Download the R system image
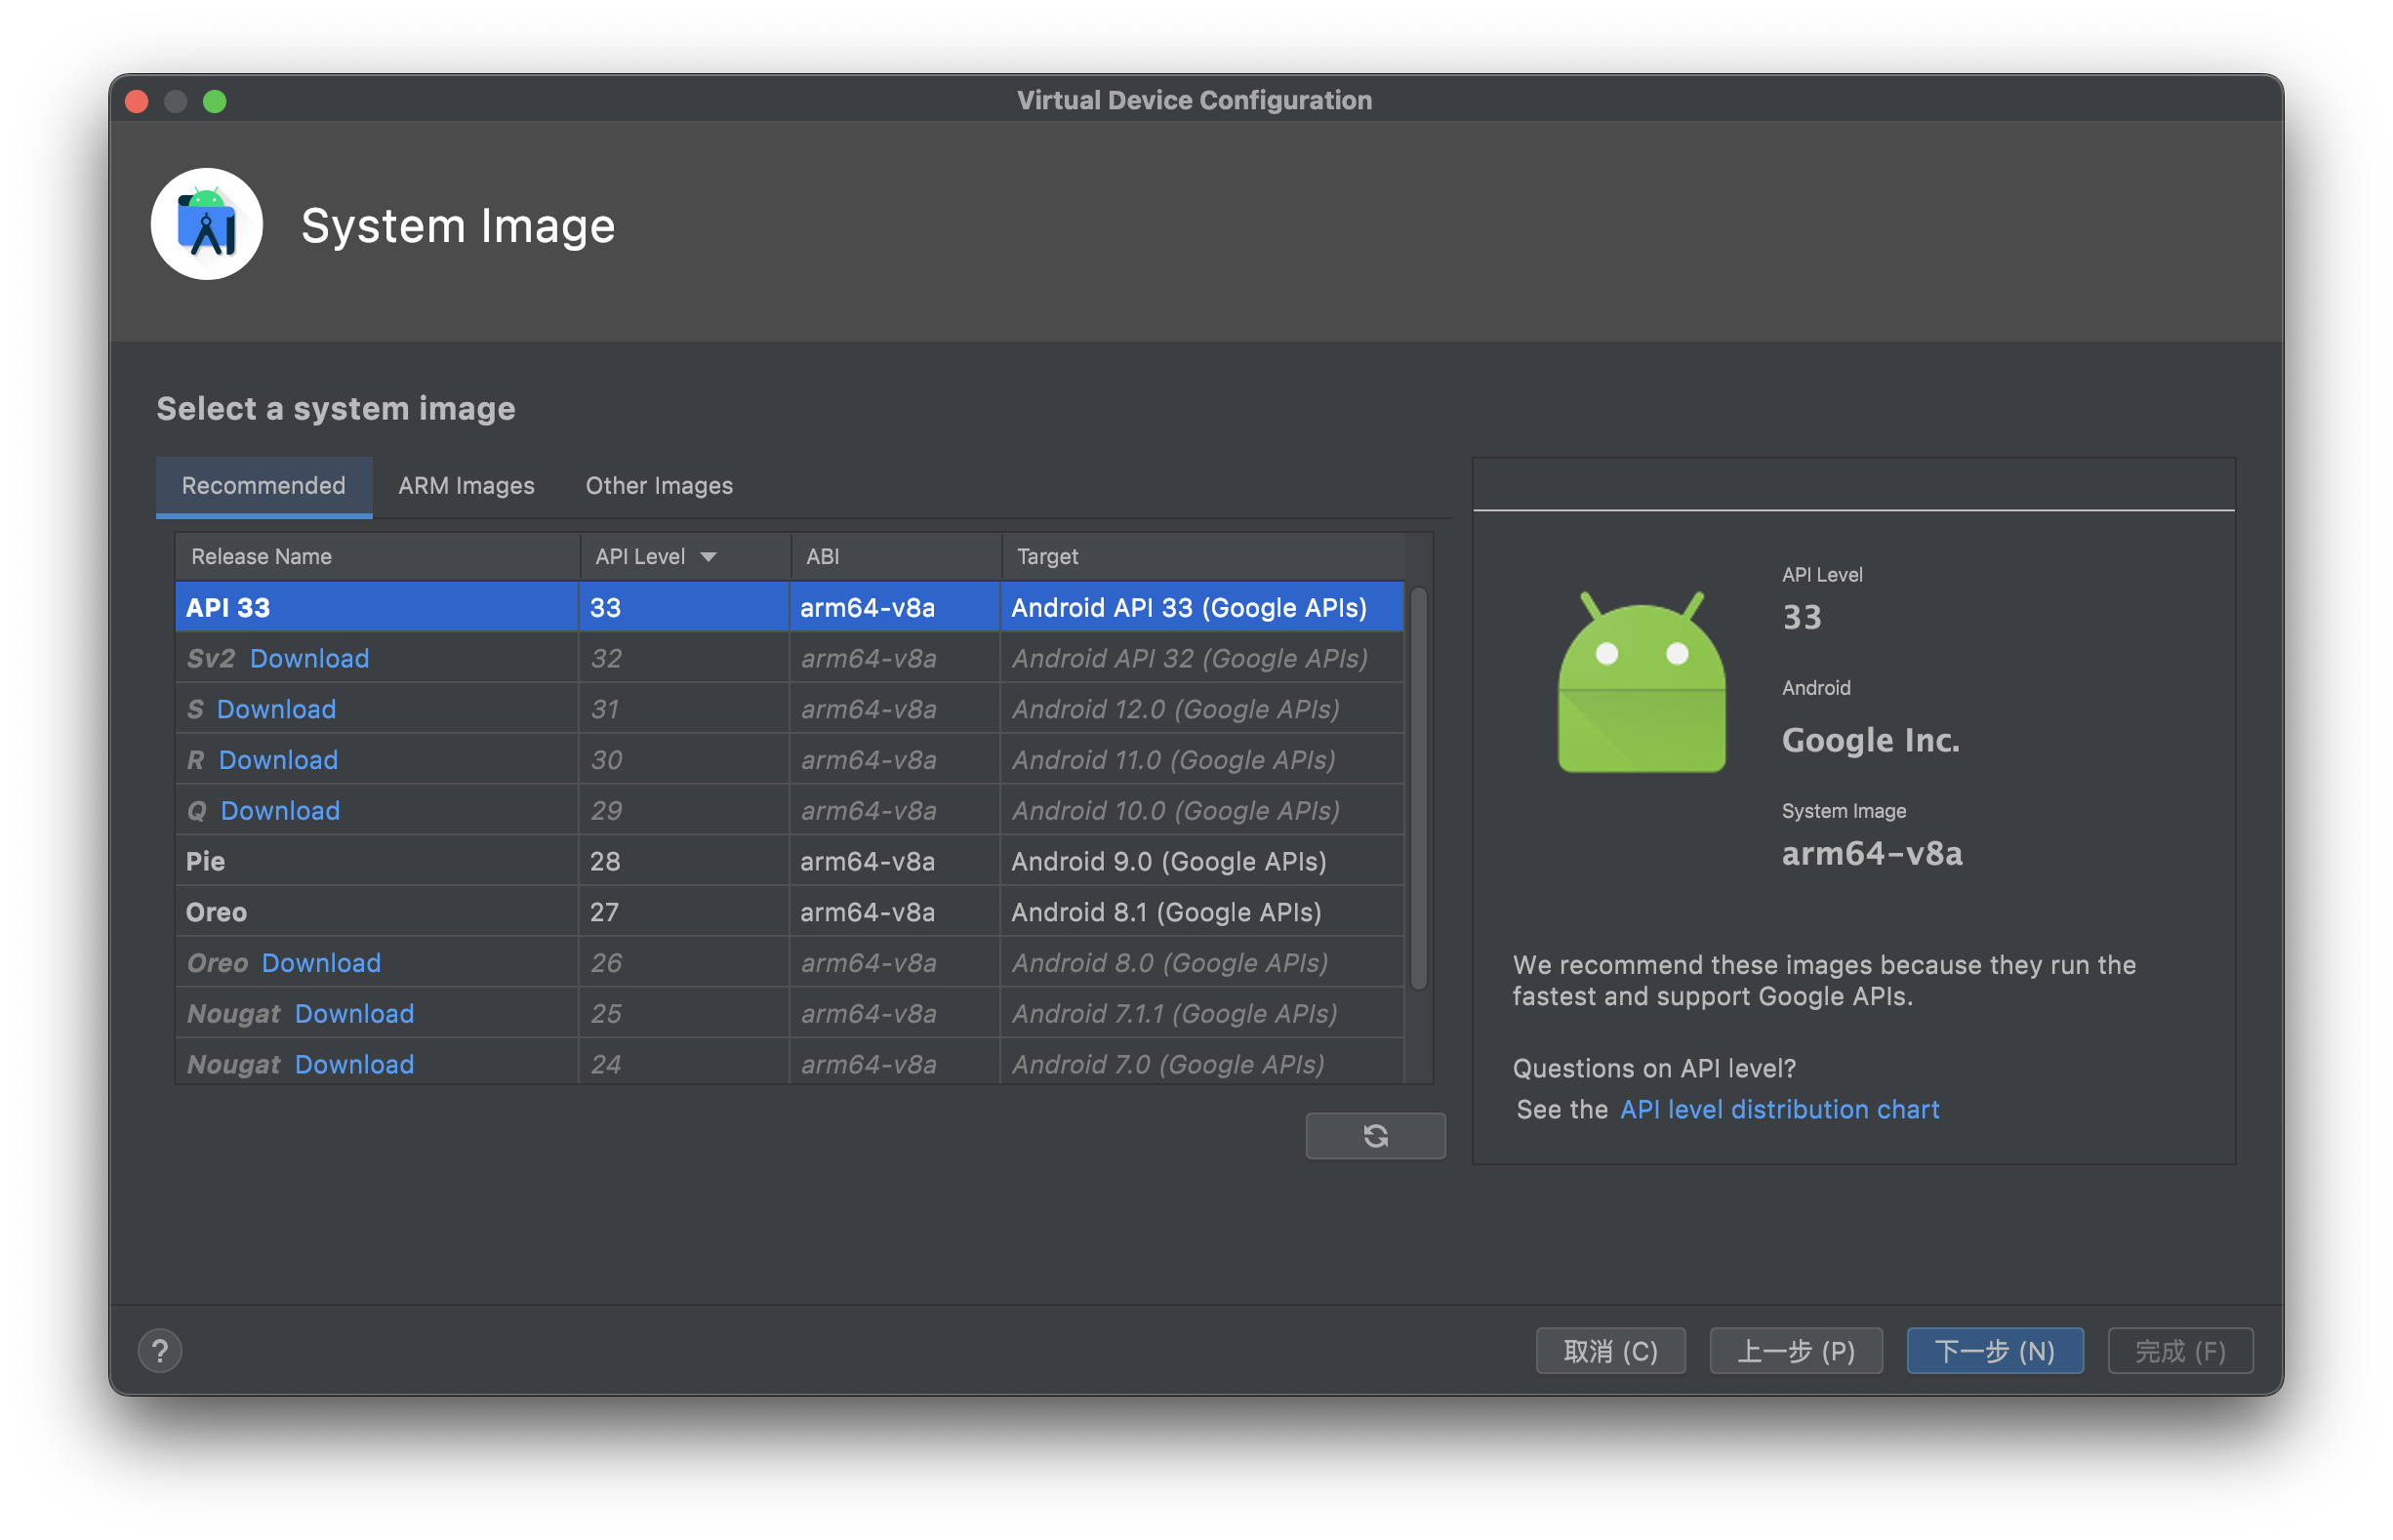 (x=278, y=760)
